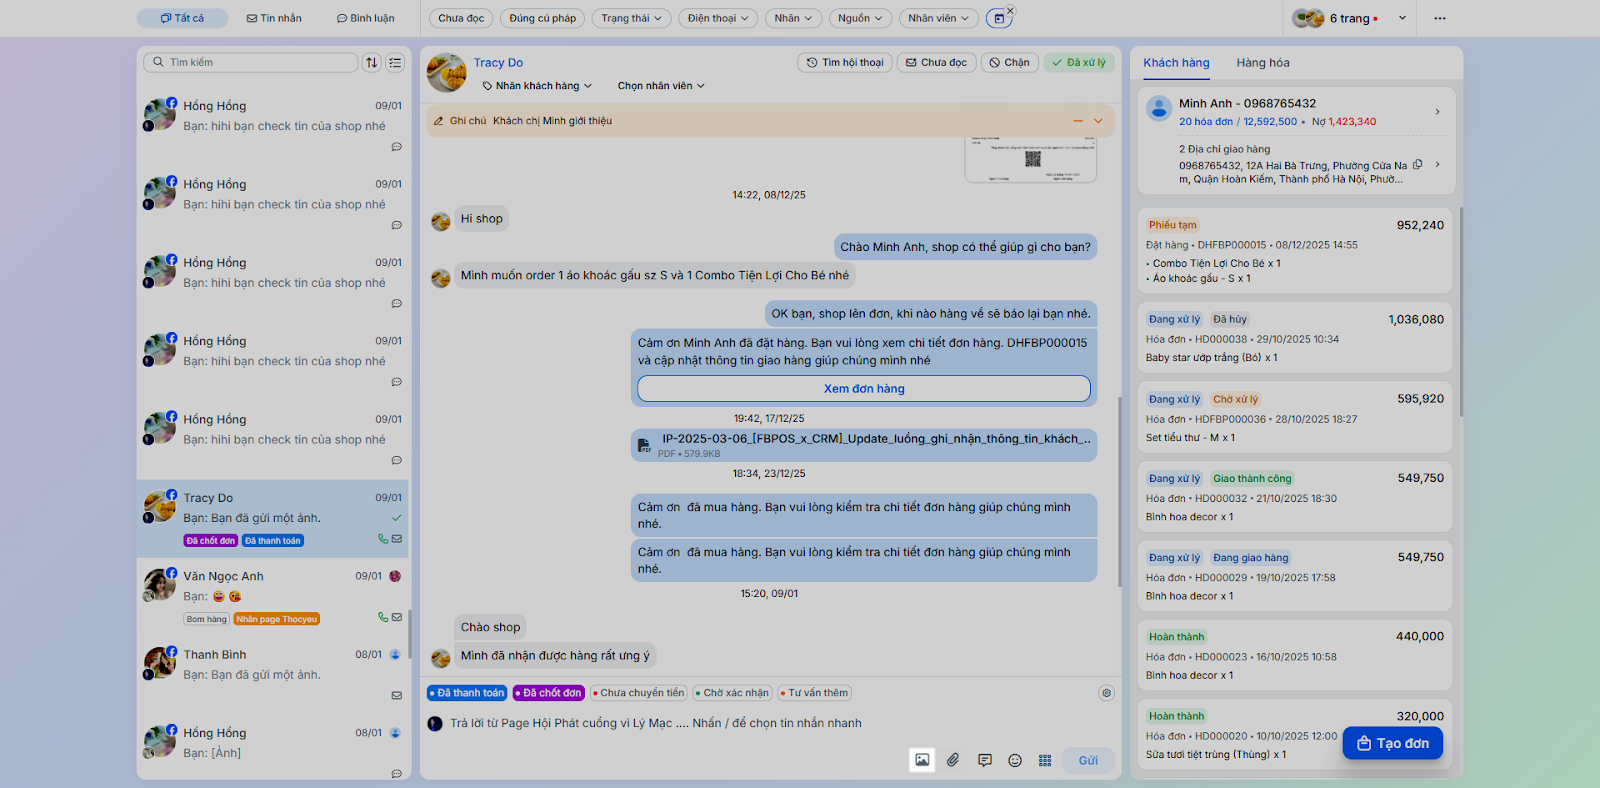
Task: Switch to the Tất cả tab
Action: (x=182, y=18)
